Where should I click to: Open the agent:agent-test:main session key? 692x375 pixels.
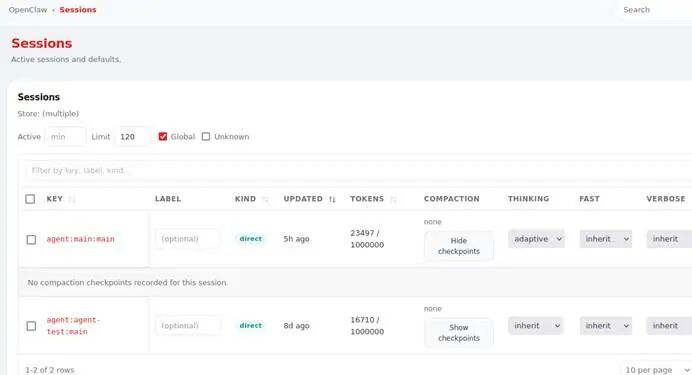point(73,326)
